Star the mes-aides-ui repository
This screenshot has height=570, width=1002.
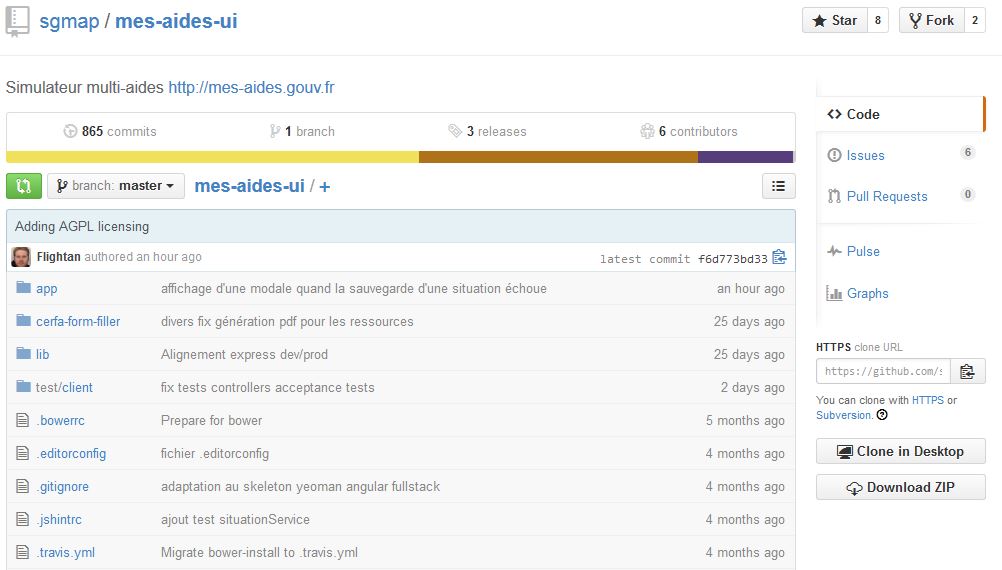tap(834, 21)
